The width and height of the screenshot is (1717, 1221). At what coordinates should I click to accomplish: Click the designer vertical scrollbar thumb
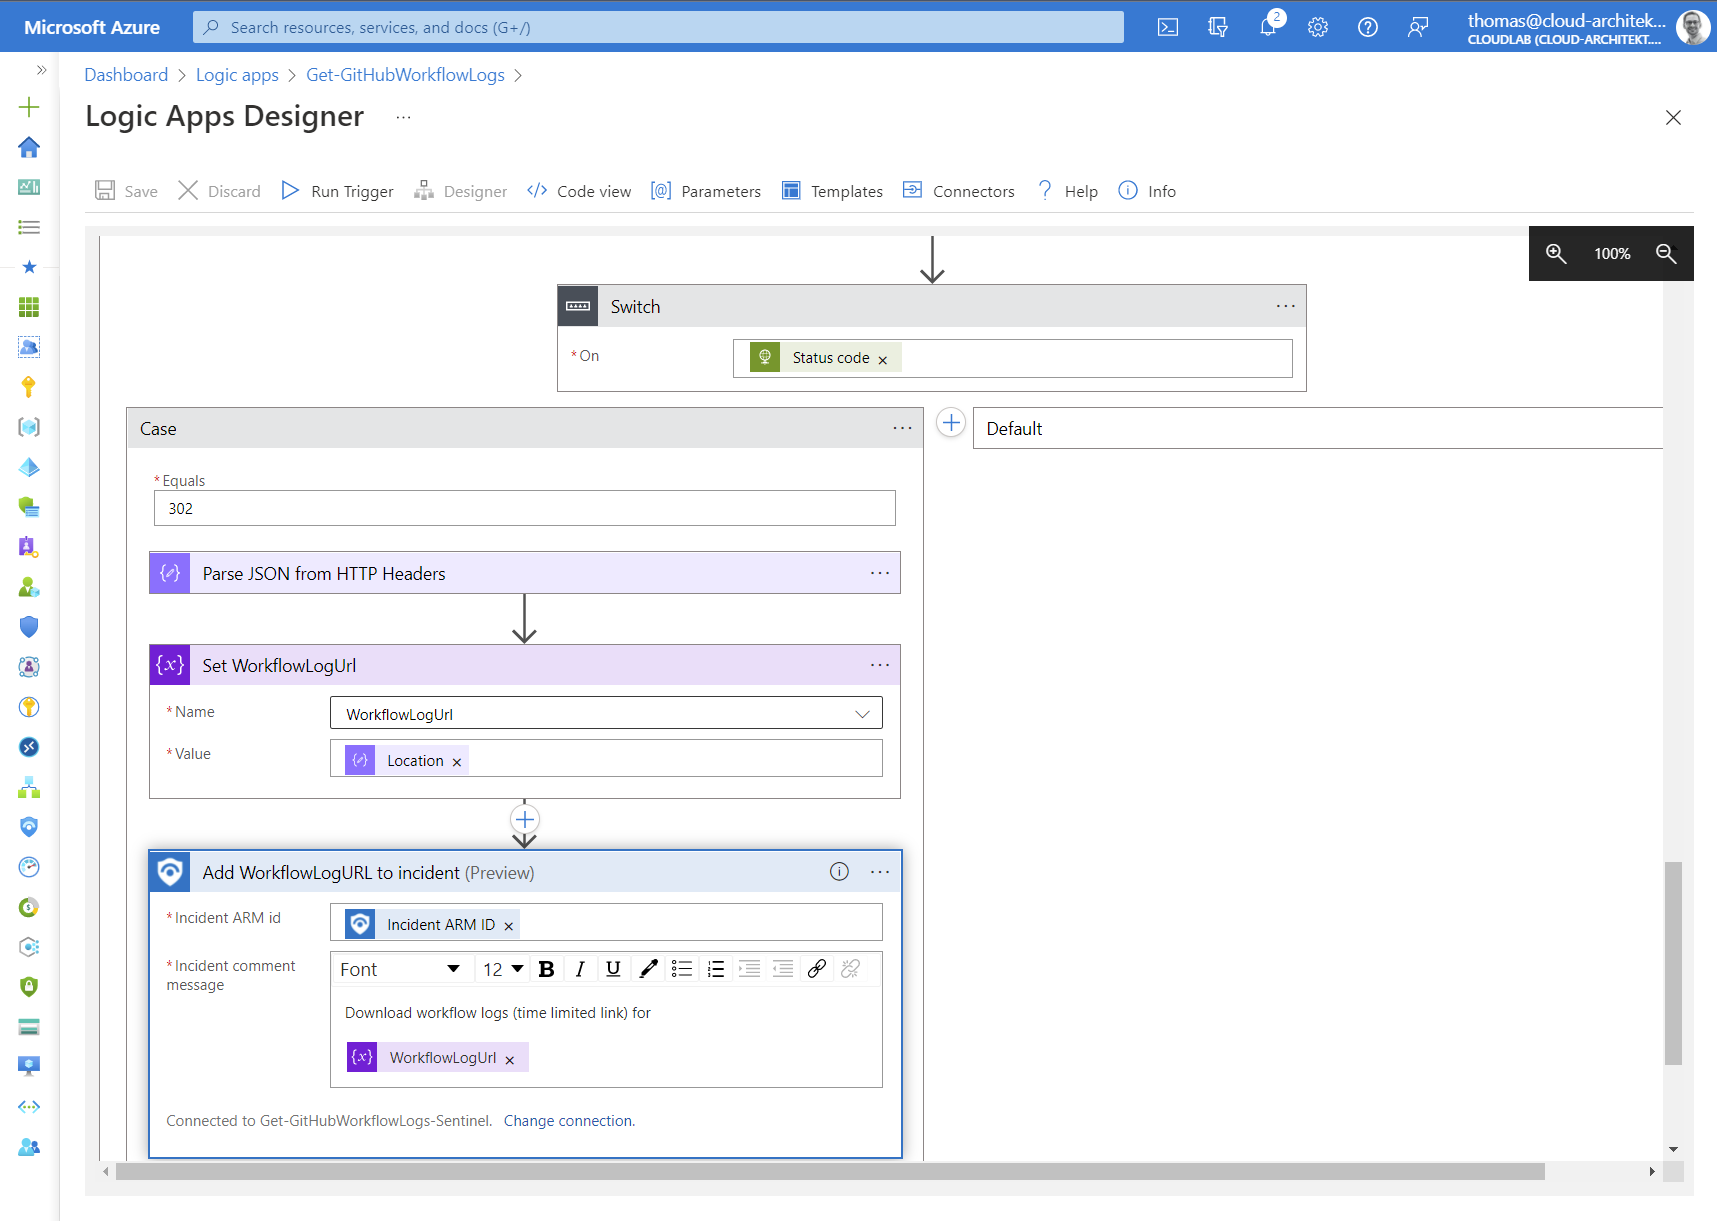click(x=1673, y=963)
